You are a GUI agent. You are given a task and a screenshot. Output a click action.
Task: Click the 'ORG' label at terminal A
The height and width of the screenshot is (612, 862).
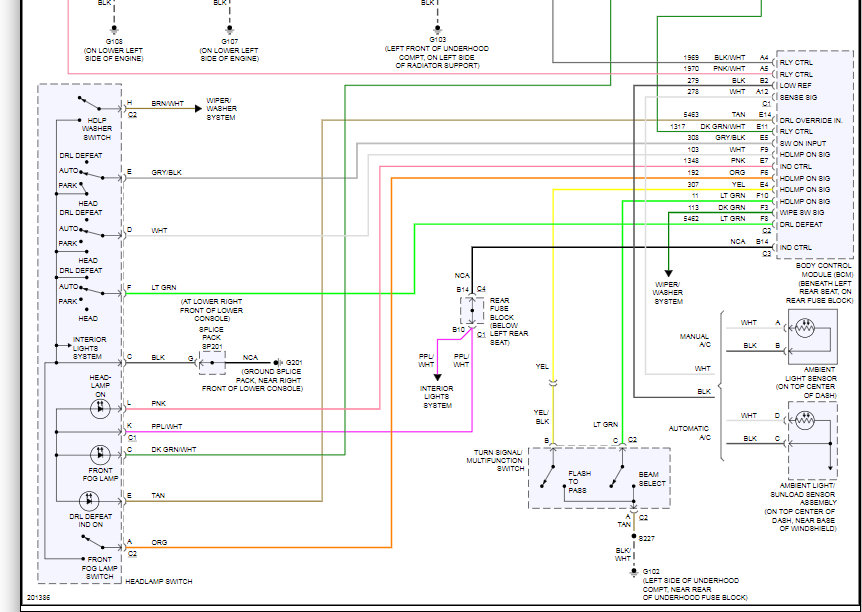click(x=159, y=543)
